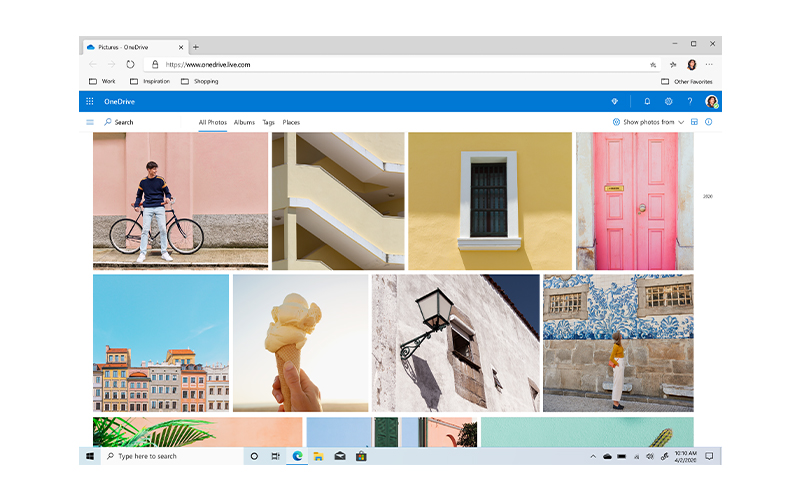Open the Other Favorites folder

(686, 81)
